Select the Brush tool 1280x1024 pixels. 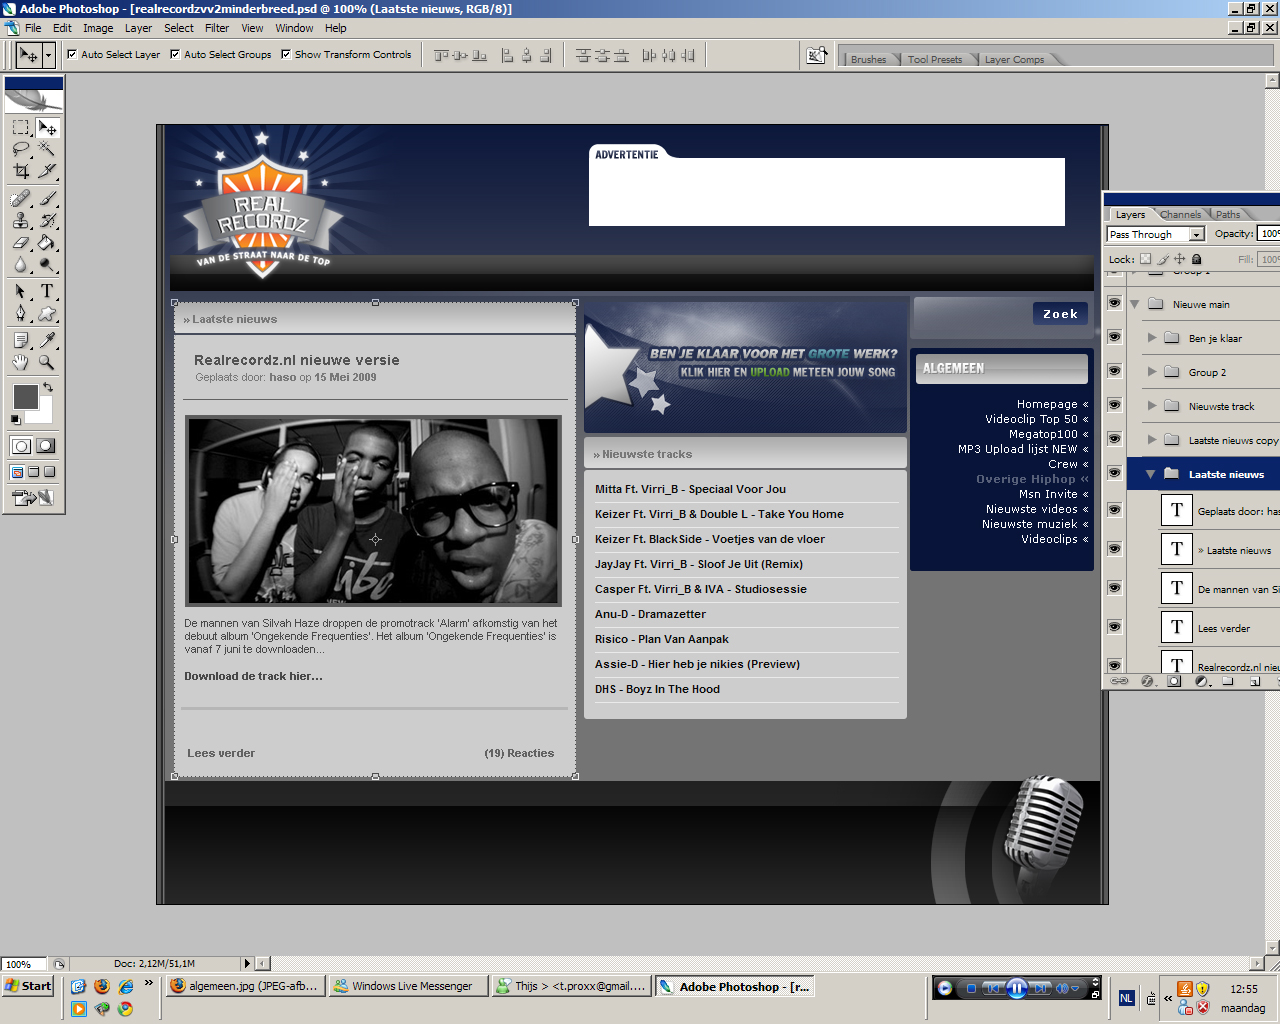[x=47, y=198]
